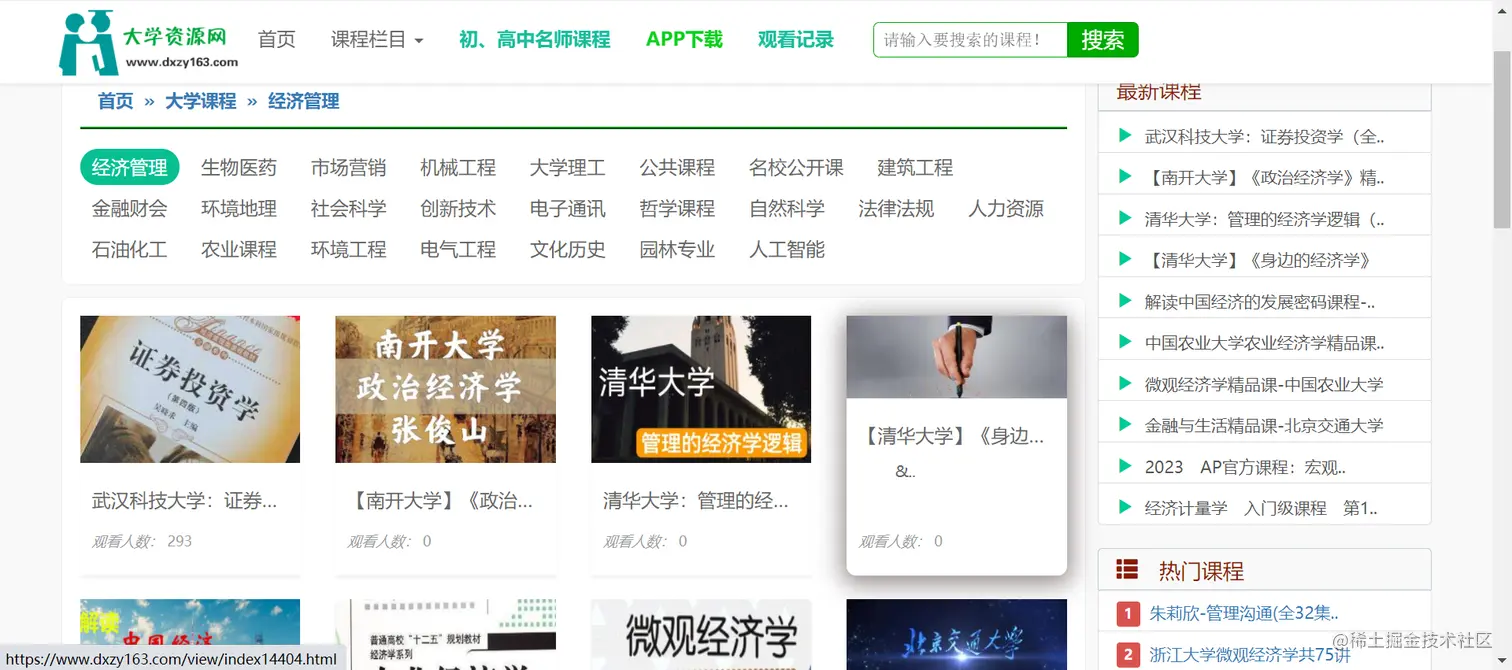Expand the 课程栏目 dropdown menu
This screenshot has width=1512, height=670.
click(x=377, y=40)
